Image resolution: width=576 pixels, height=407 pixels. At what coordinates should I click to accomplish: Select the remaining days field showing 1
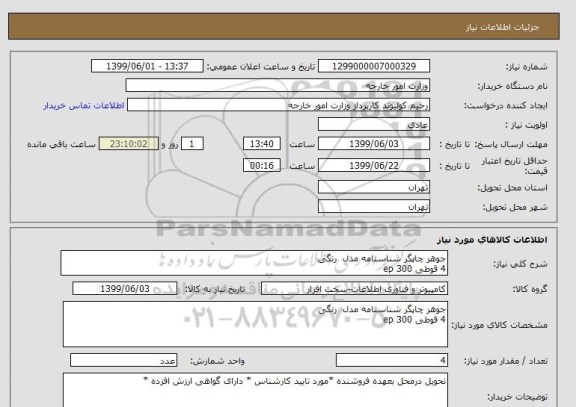[x=192, y=144]
